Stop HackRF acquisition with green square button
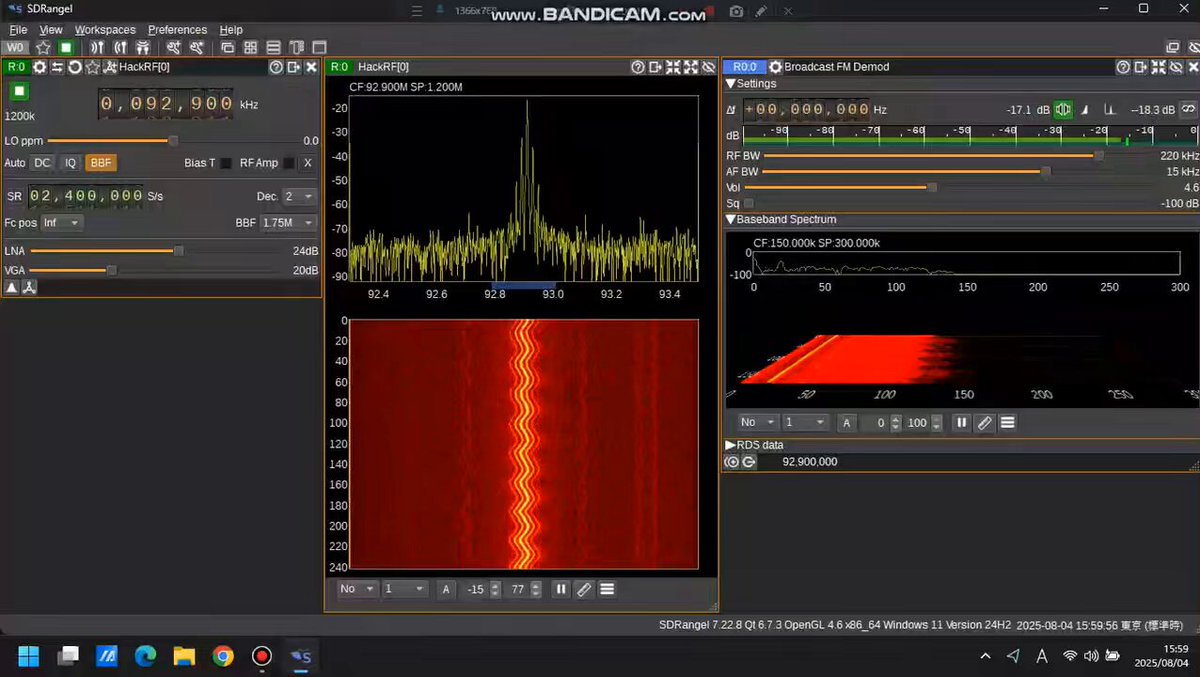This screenshot has height=677, width=1200. [x=19, y=92]
